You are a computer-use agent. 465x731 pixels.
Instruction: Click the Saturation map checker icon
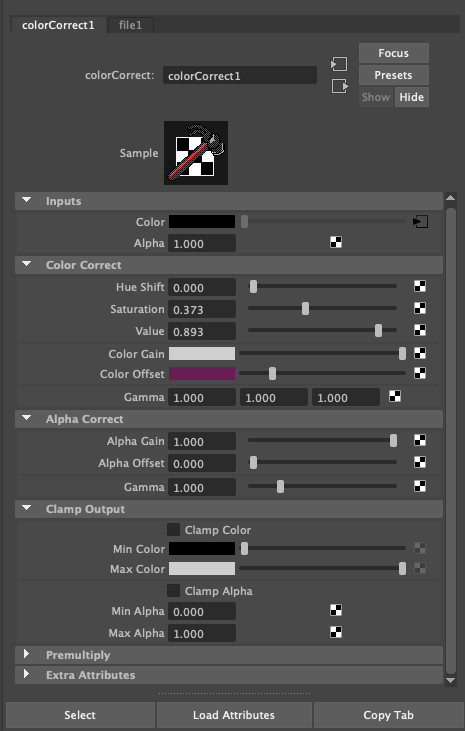(420, 308)
